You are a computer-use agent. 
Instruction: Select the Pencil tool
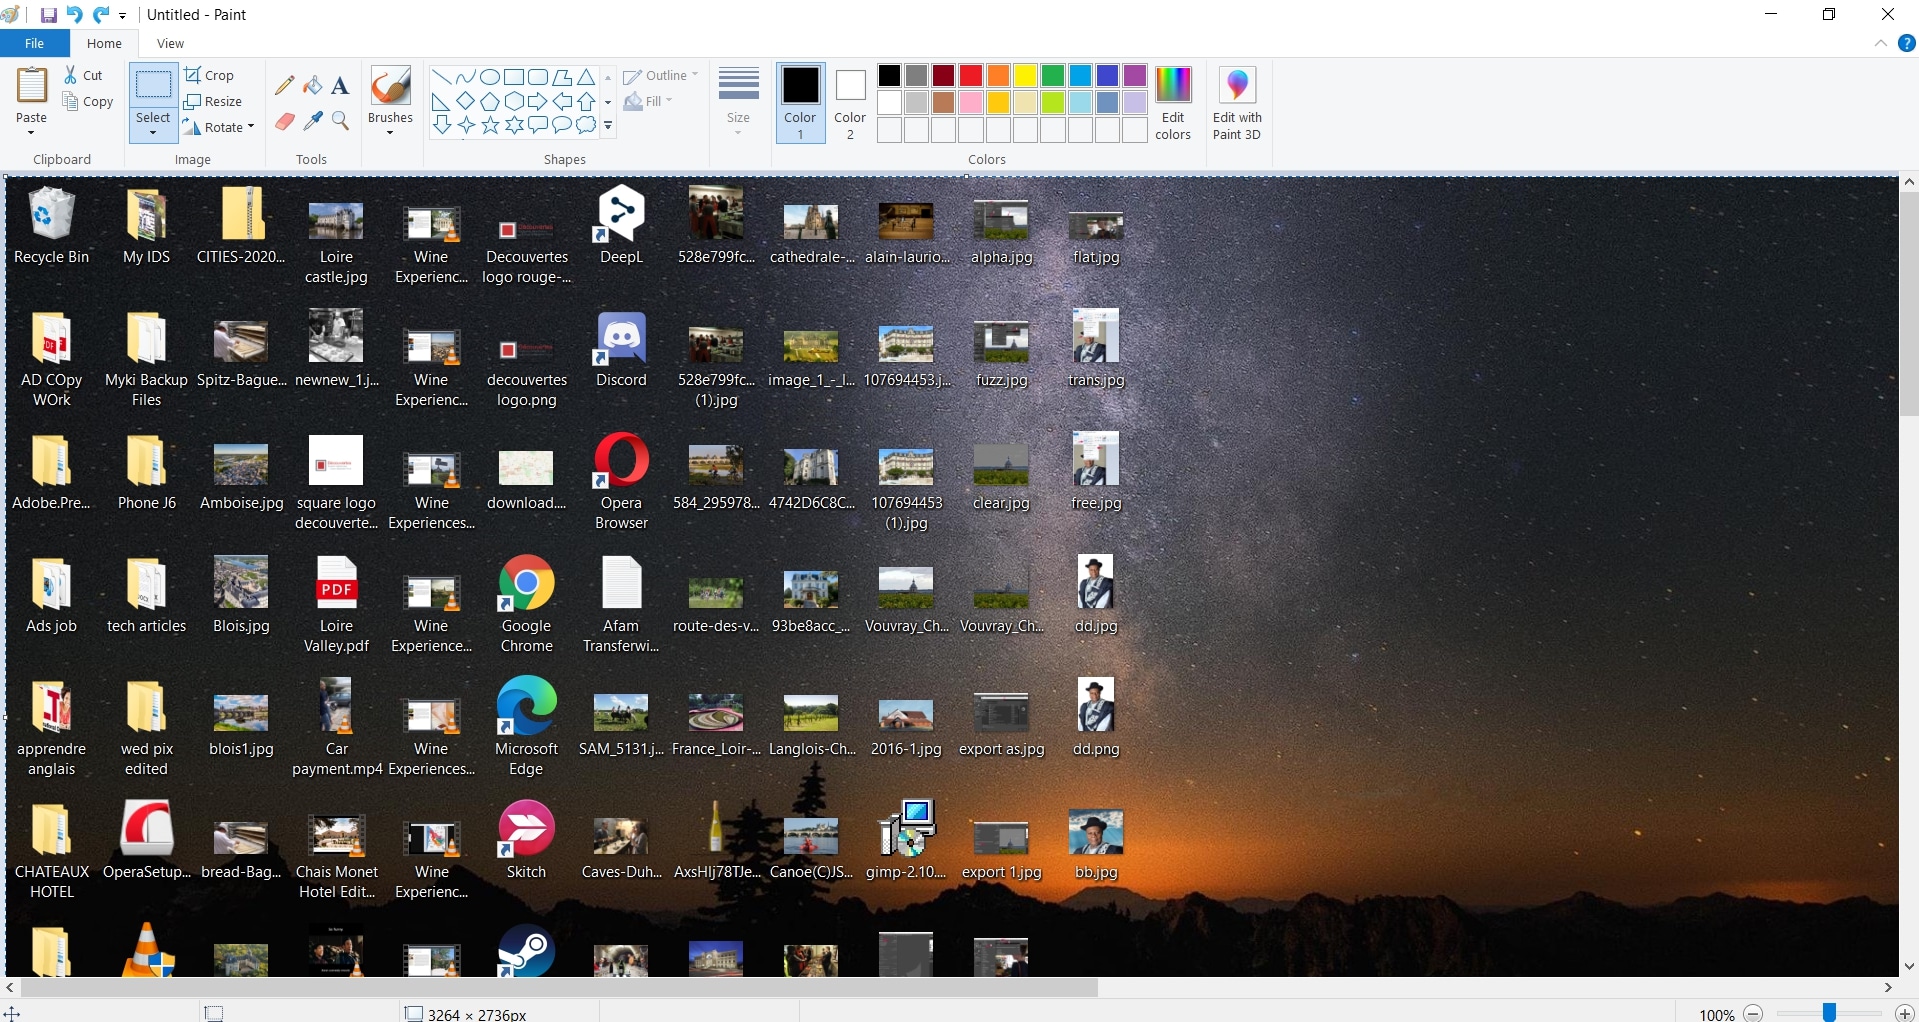coord(285,86)
